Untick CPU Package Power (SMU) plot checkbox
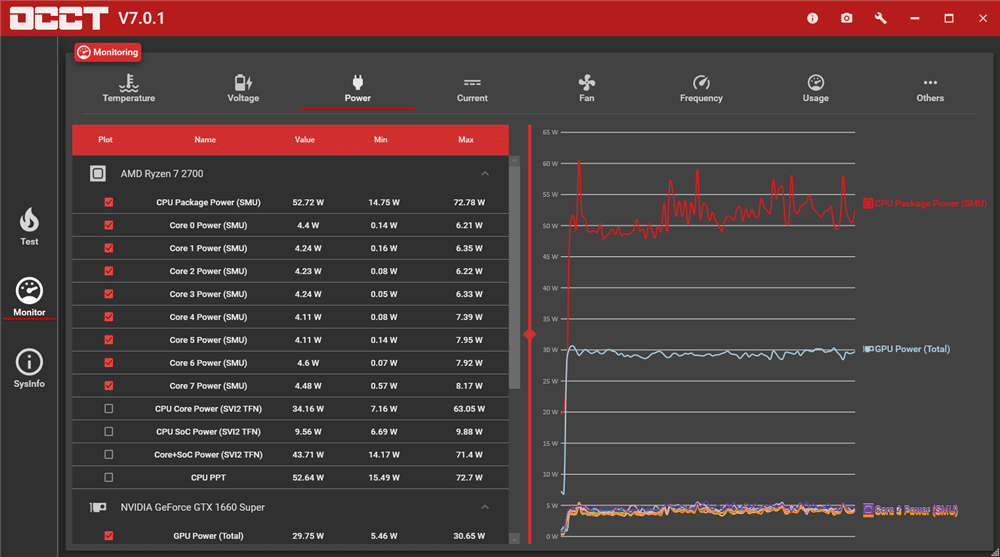The width and height of the screenshot is (1000, 557). tap(108, 202)
